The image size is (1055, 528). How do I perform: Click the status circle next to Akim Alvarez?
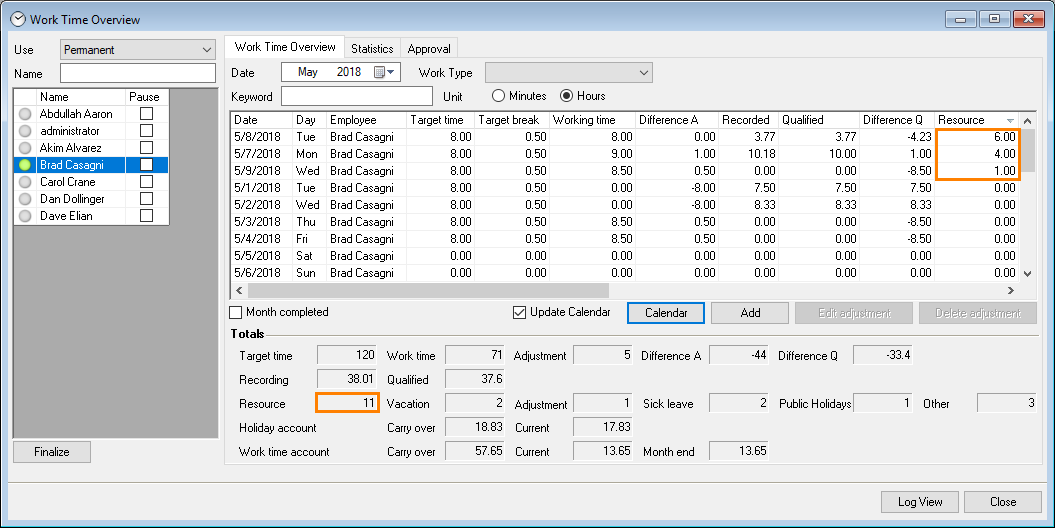coord(25,148)
